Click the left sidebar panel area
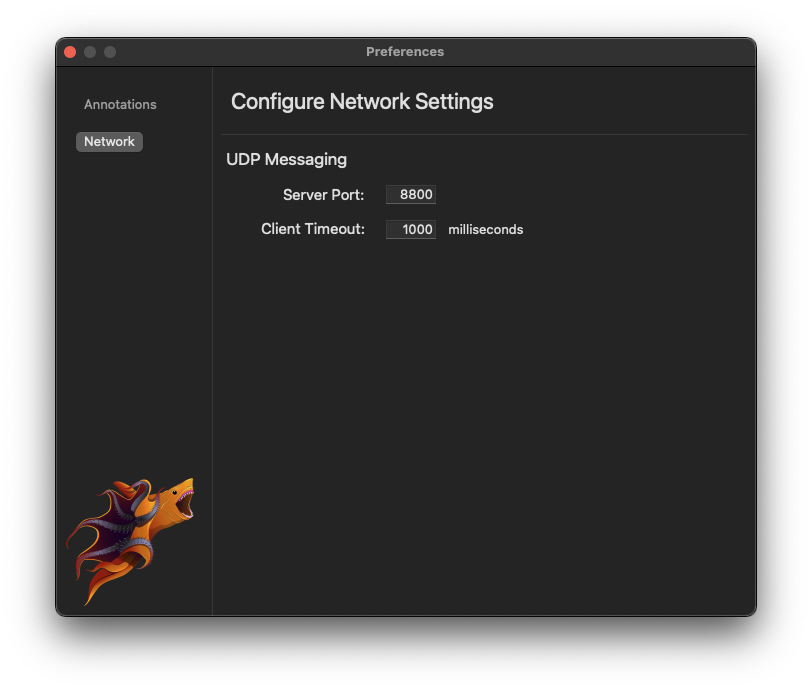Screen dimensions: 812x690 tap(135, 300)
